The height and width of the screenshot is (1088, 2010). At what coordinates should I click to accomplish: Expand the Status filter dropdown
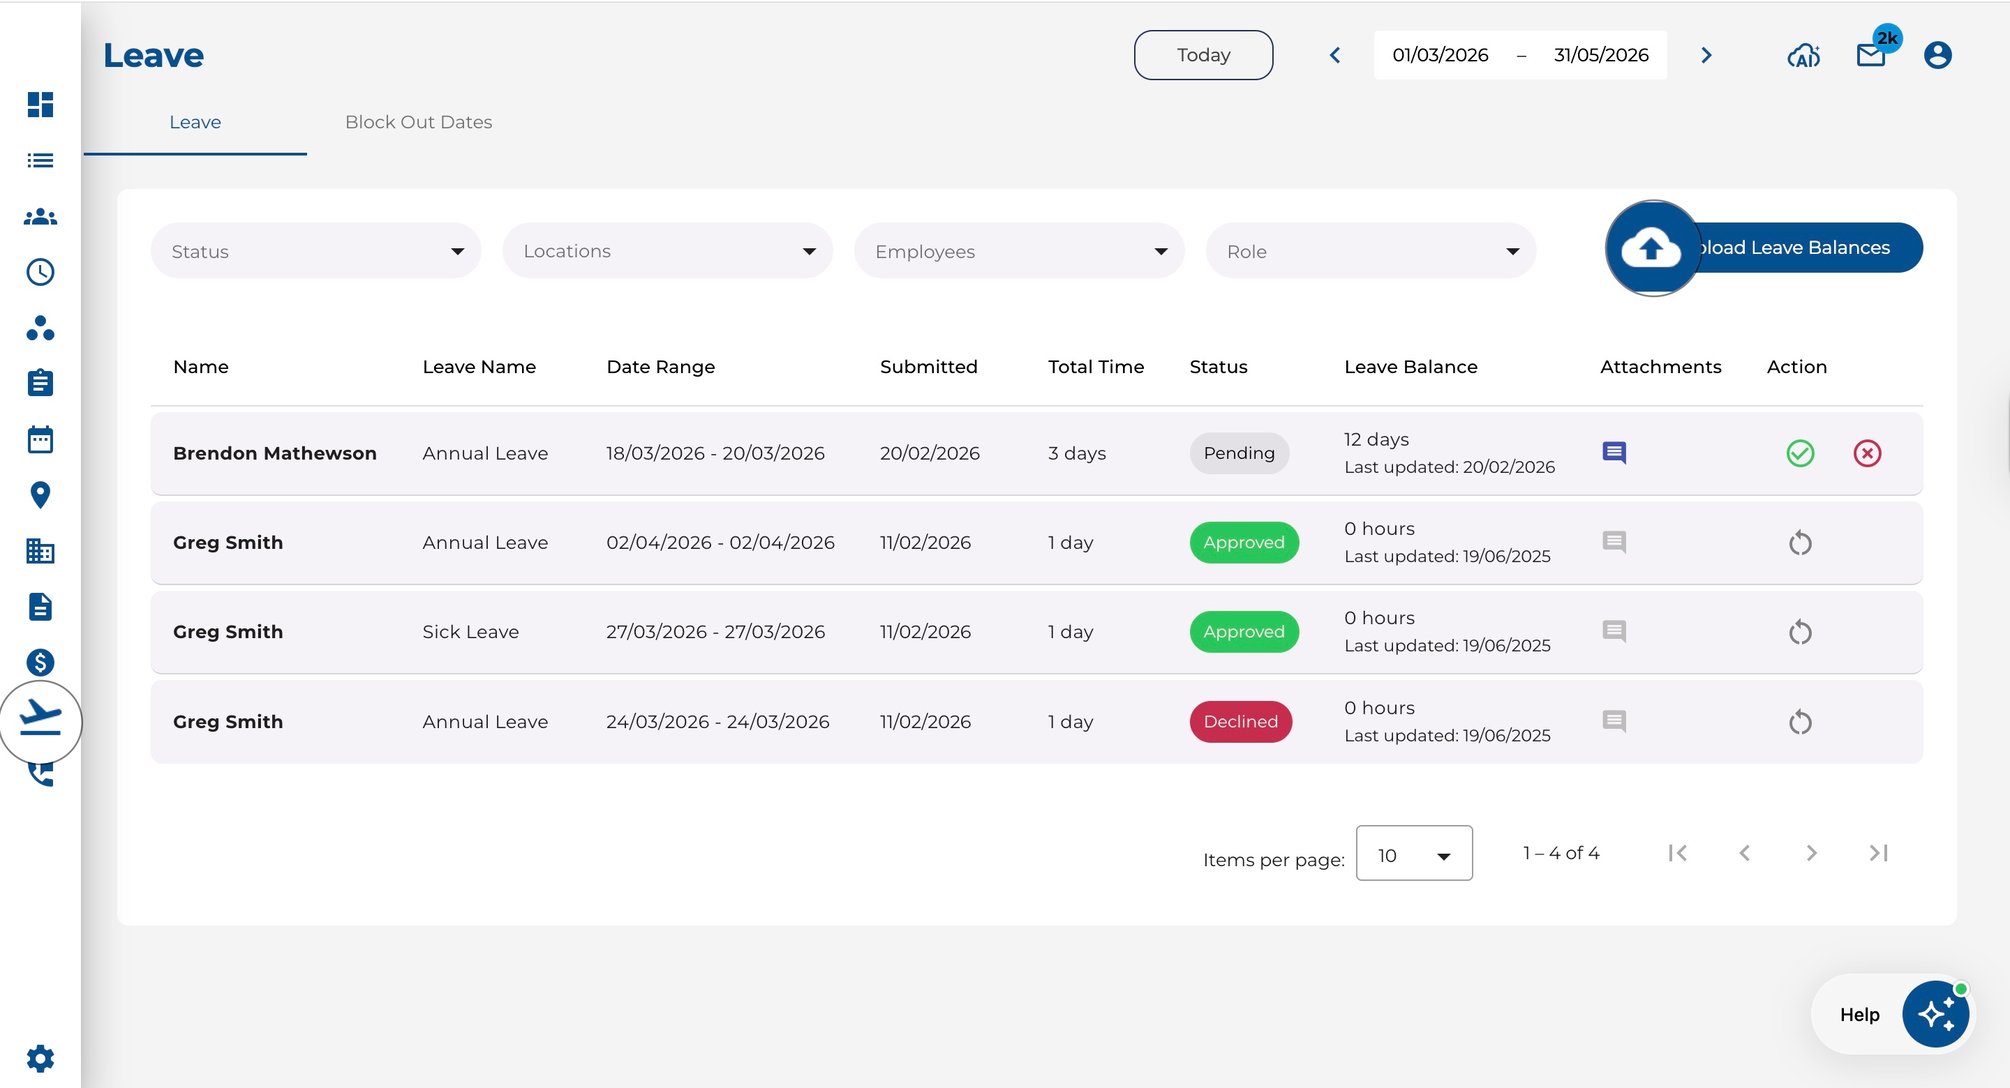(x=316, y=251)
